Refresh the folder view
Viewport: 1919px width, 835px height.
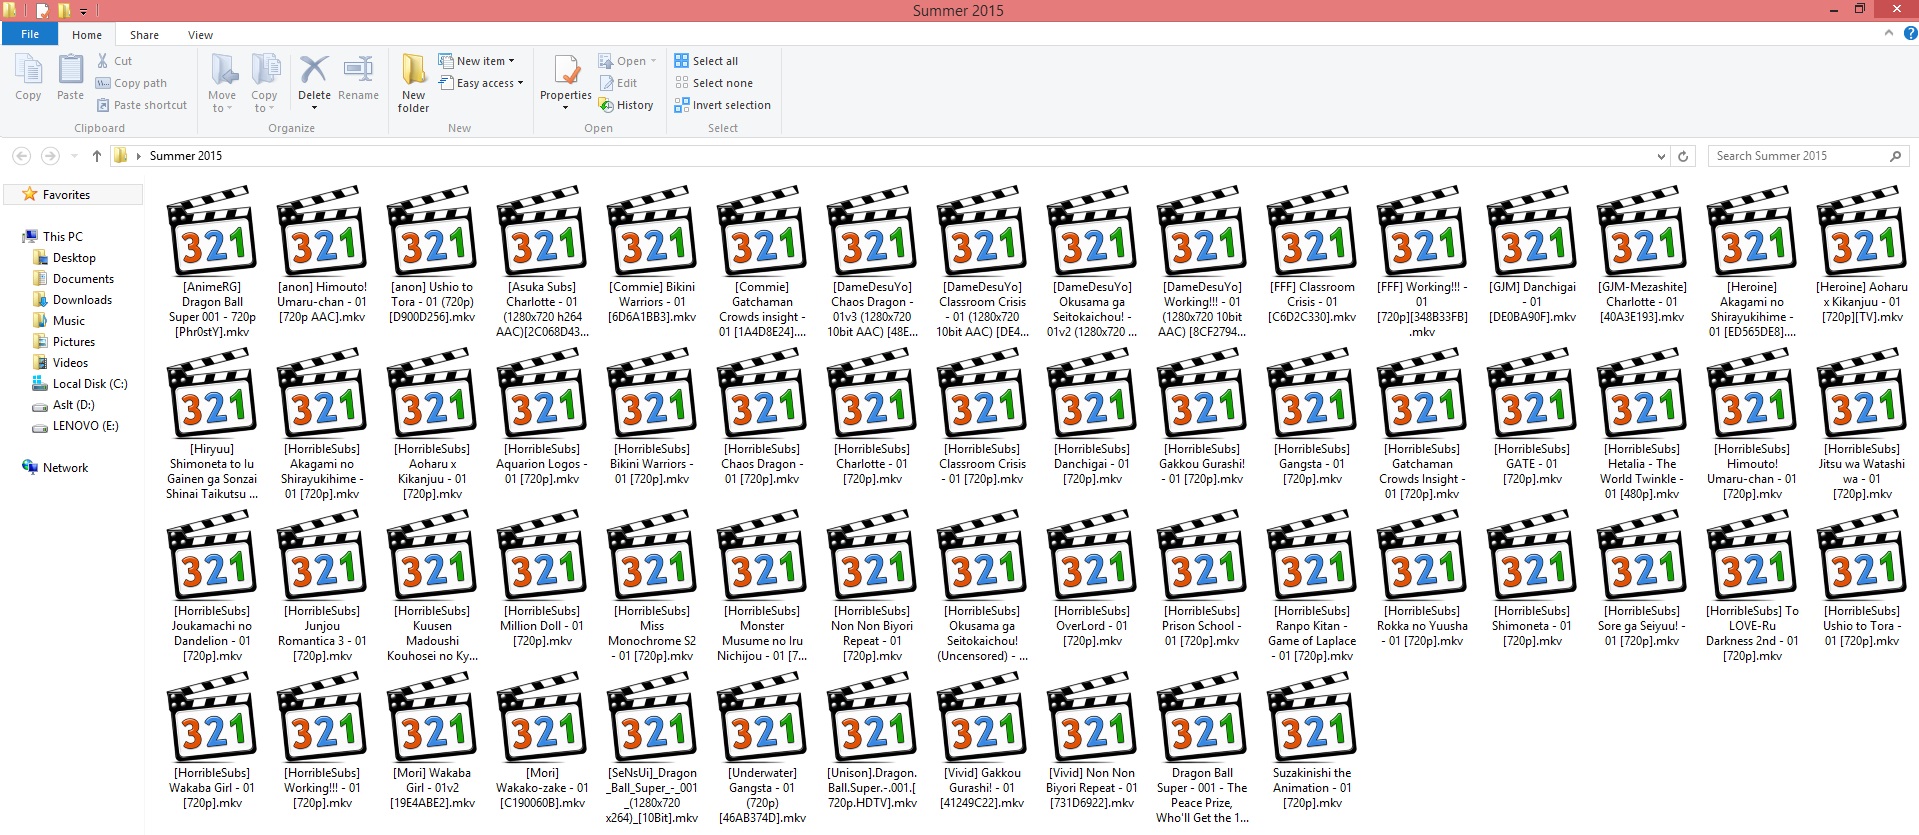1683,157
